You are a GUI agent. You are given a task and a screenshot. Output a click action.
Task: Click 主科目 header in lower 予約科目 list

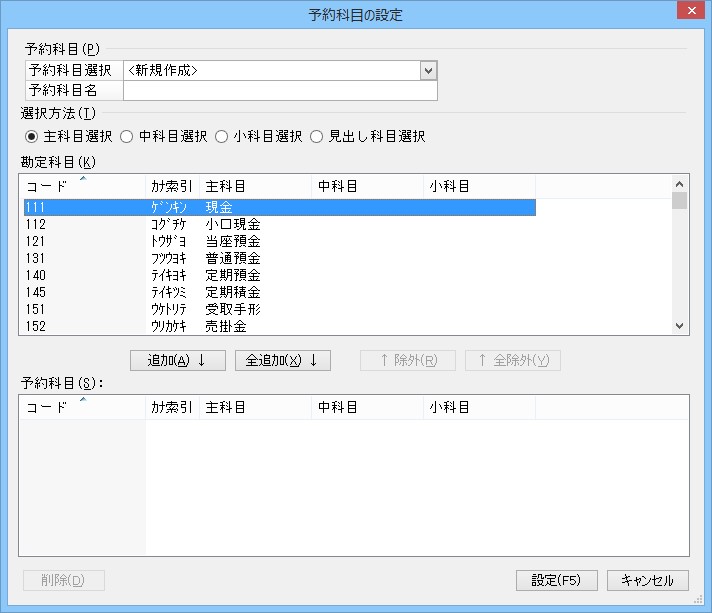pos(255,407)
